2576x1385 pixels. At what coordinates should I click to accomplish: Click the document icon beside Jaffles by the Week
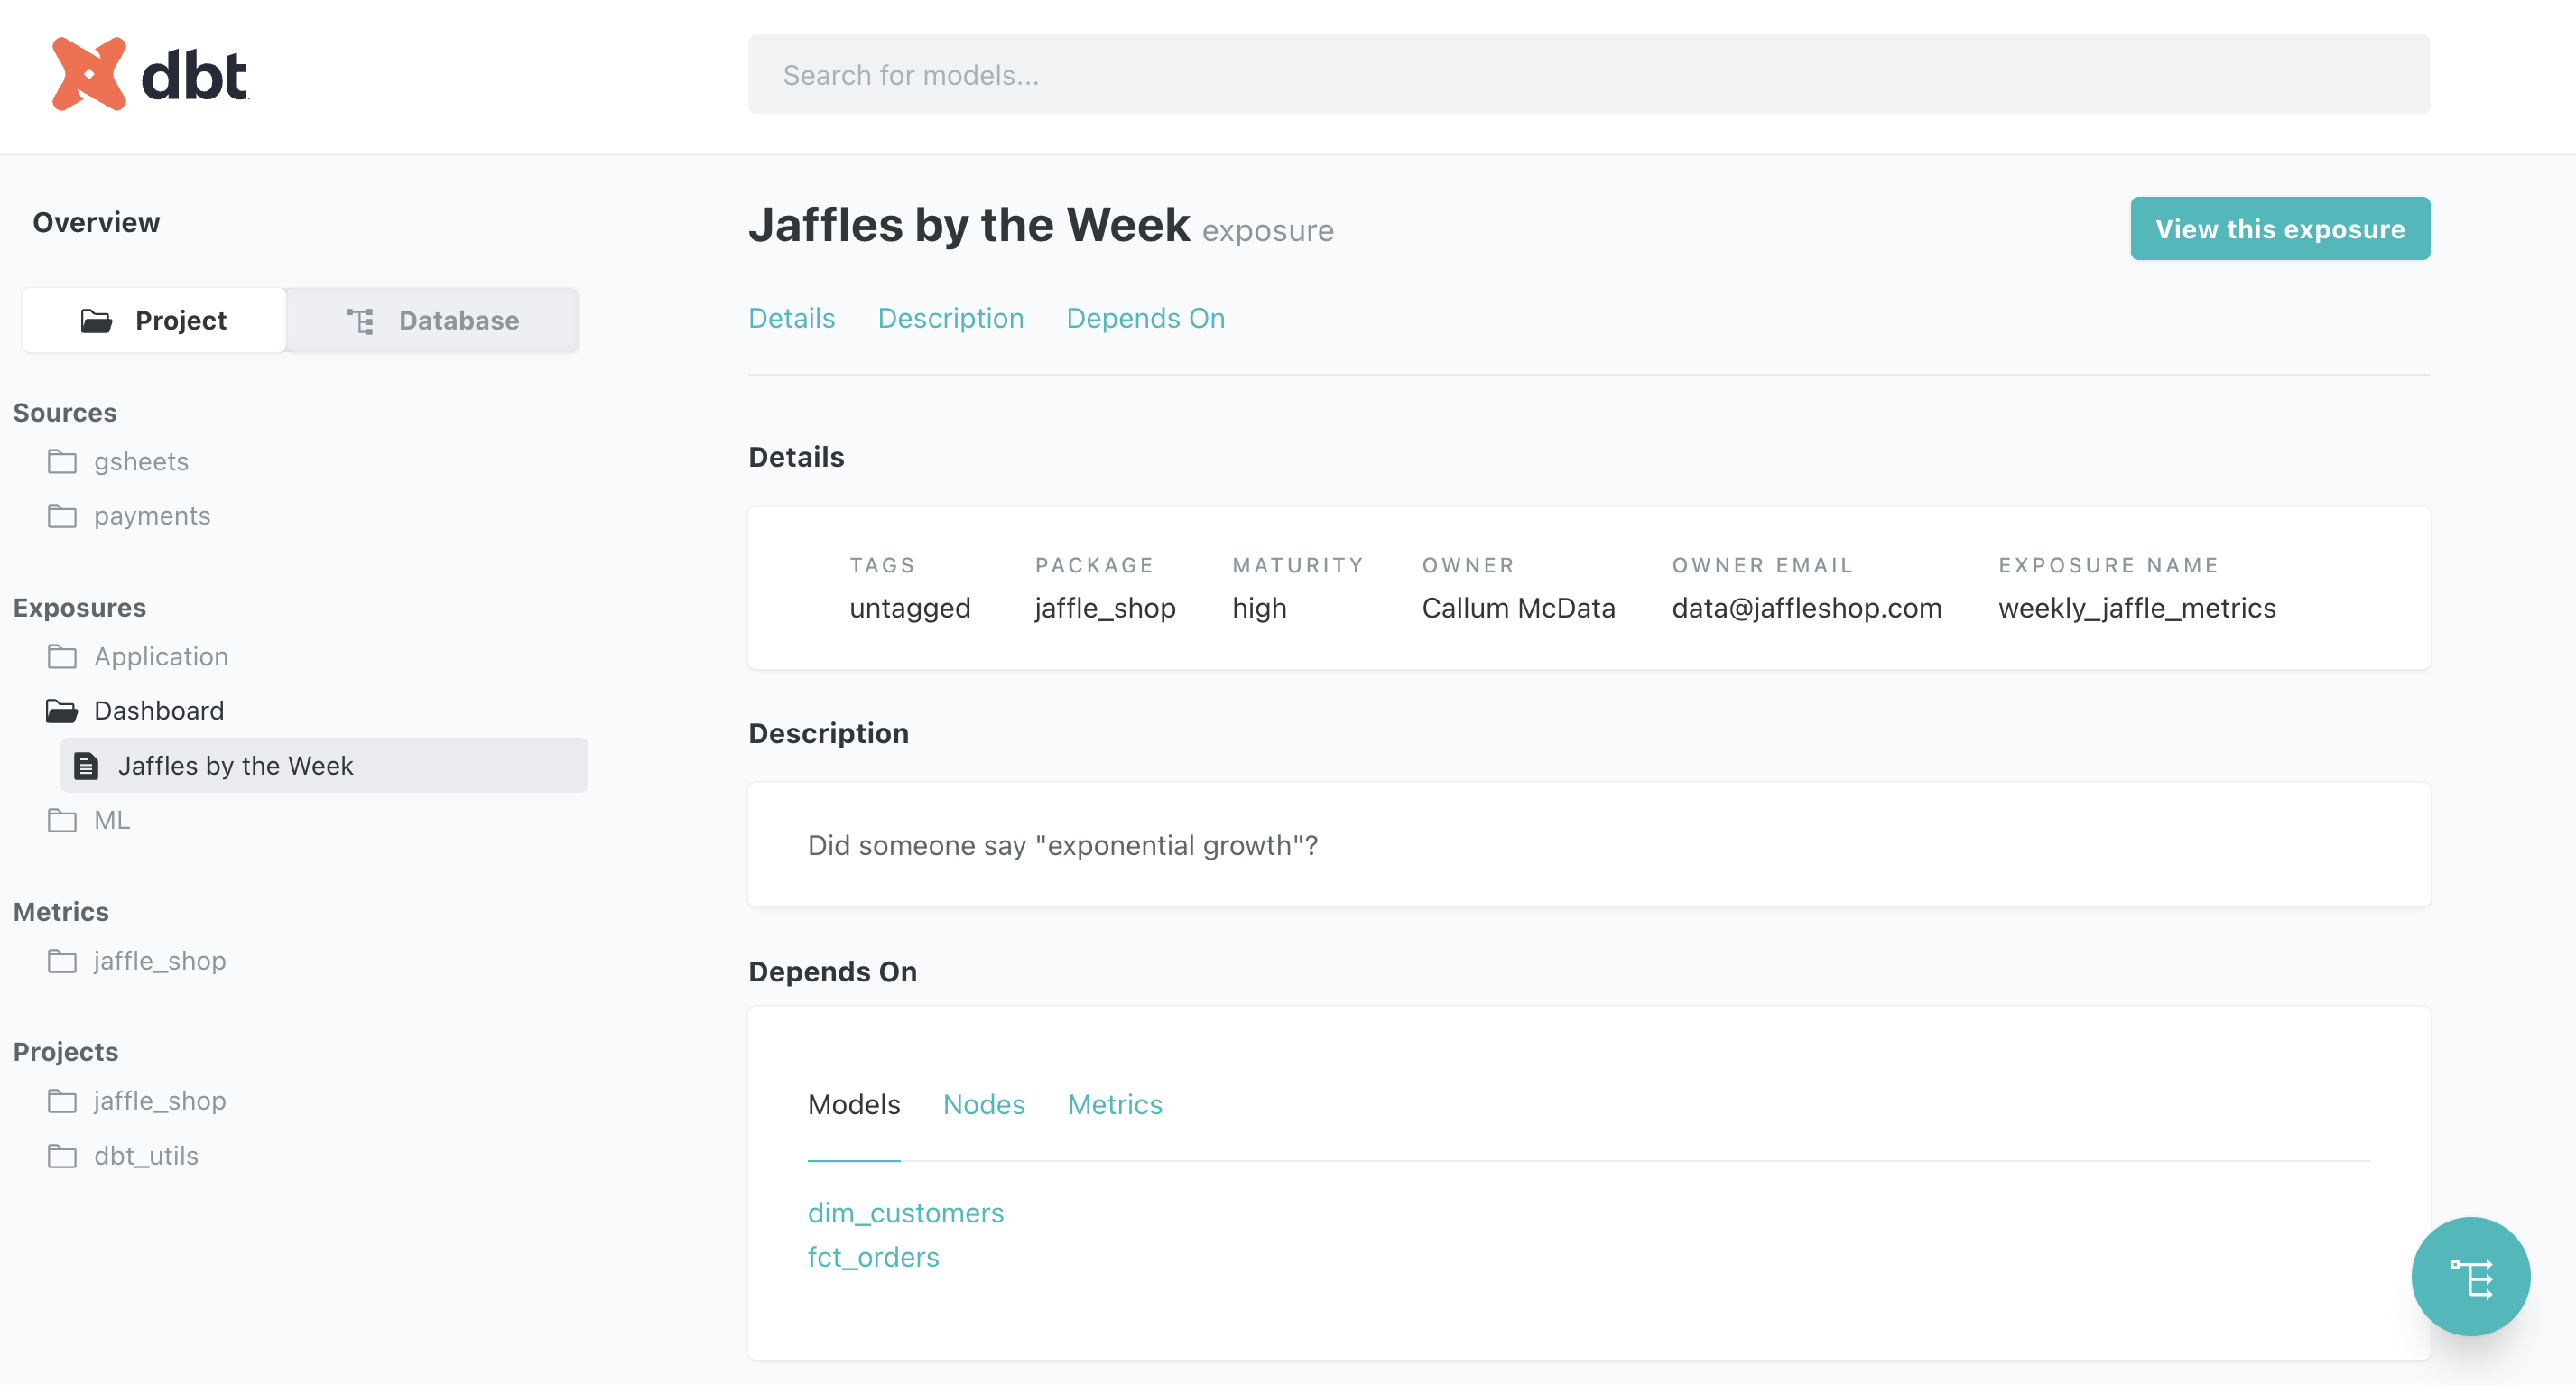87,766
